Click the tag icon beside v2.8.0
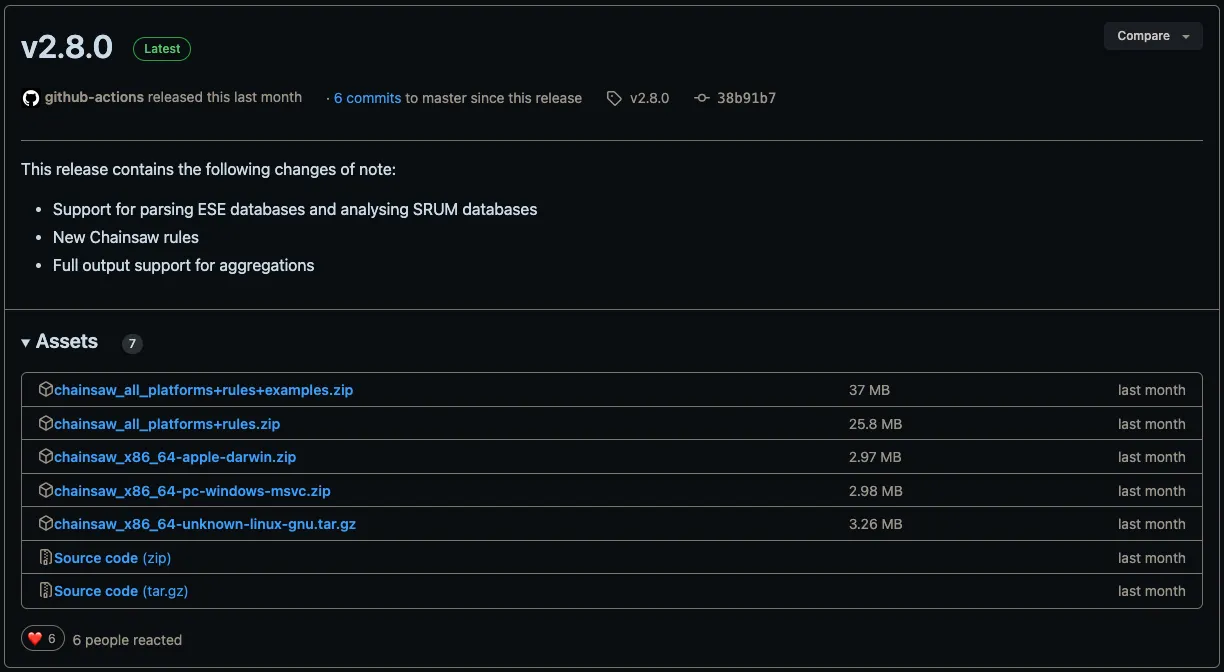The image size is (1224, 672). pyautogui.click(x=614, y=98)
